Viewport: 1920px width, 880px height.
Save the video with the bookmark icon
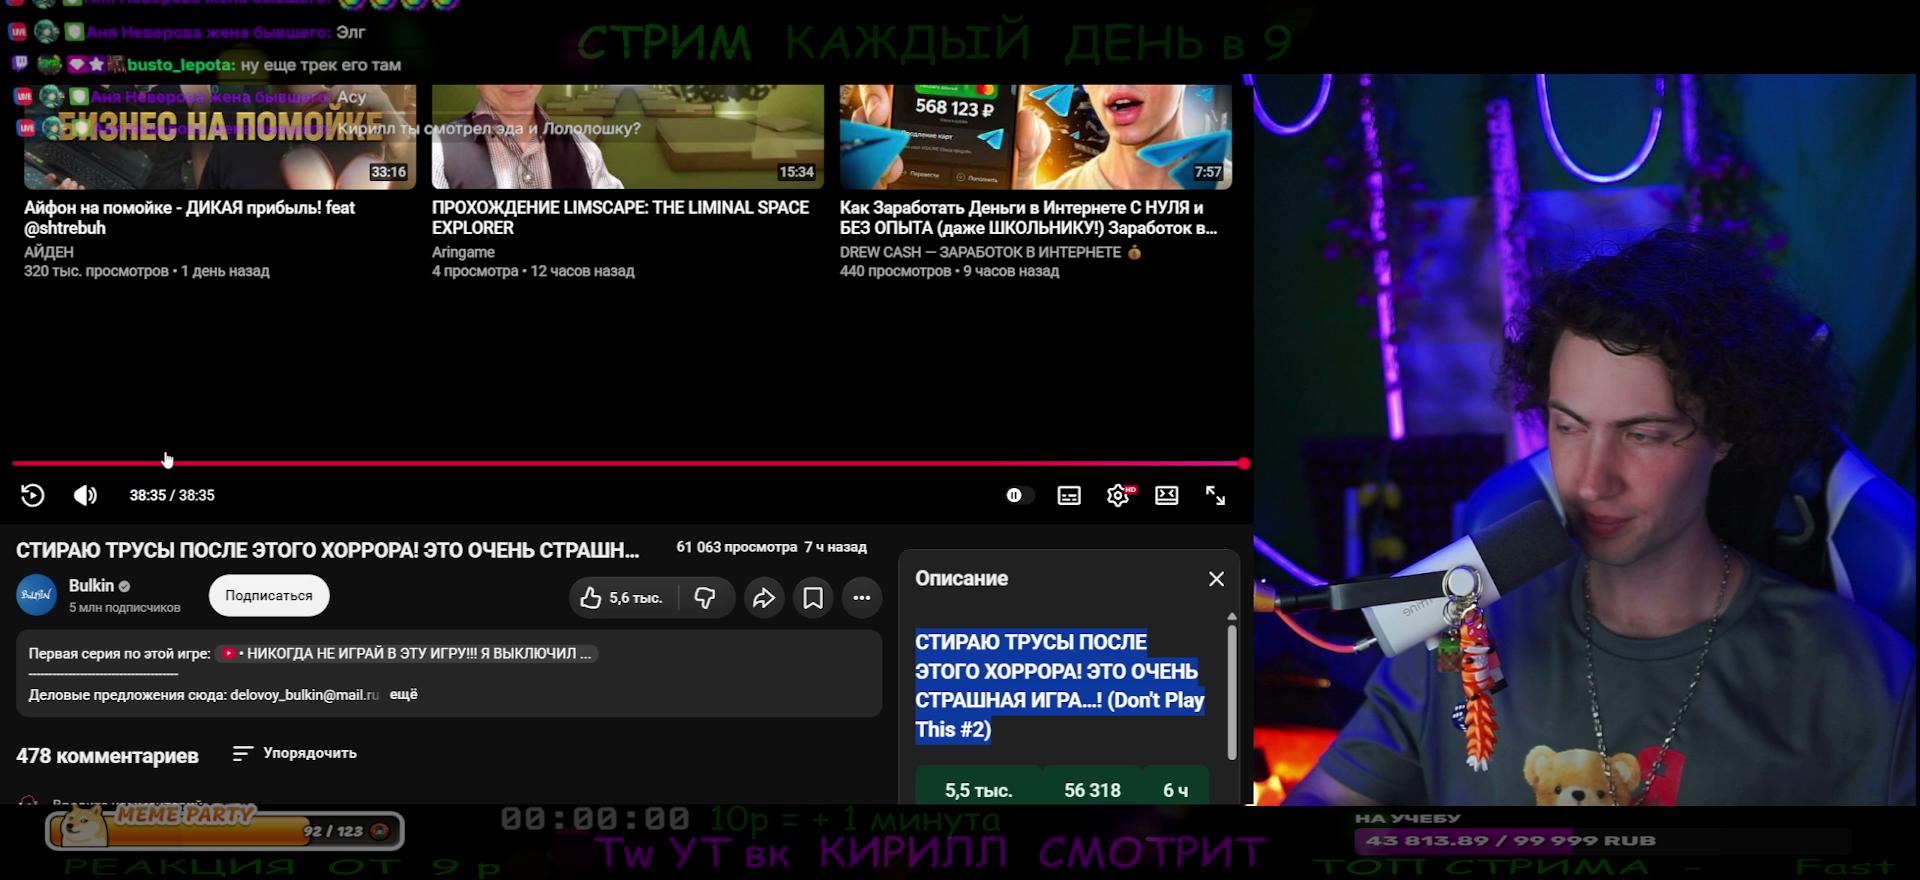[813, 598]
